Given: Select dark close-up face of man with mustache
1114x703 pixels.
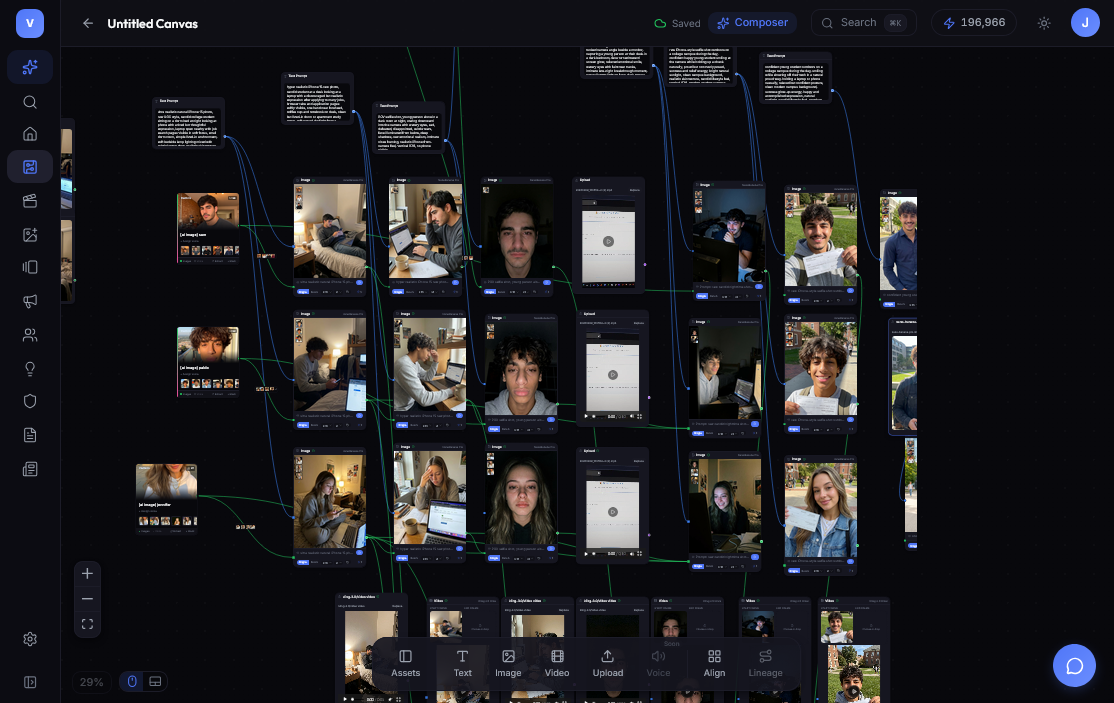Looking at the screenshot, I should point(517,232).
